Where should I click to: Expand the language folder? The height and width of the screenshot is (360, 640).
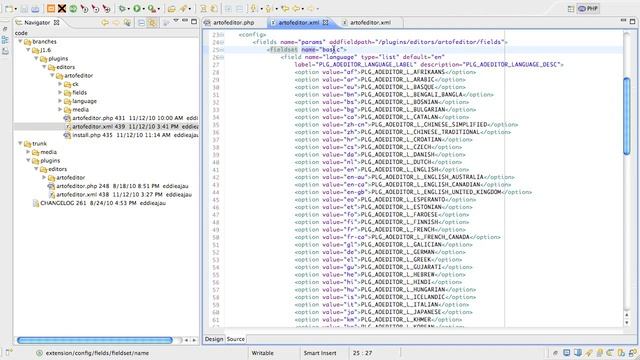[x=60, y=101]
